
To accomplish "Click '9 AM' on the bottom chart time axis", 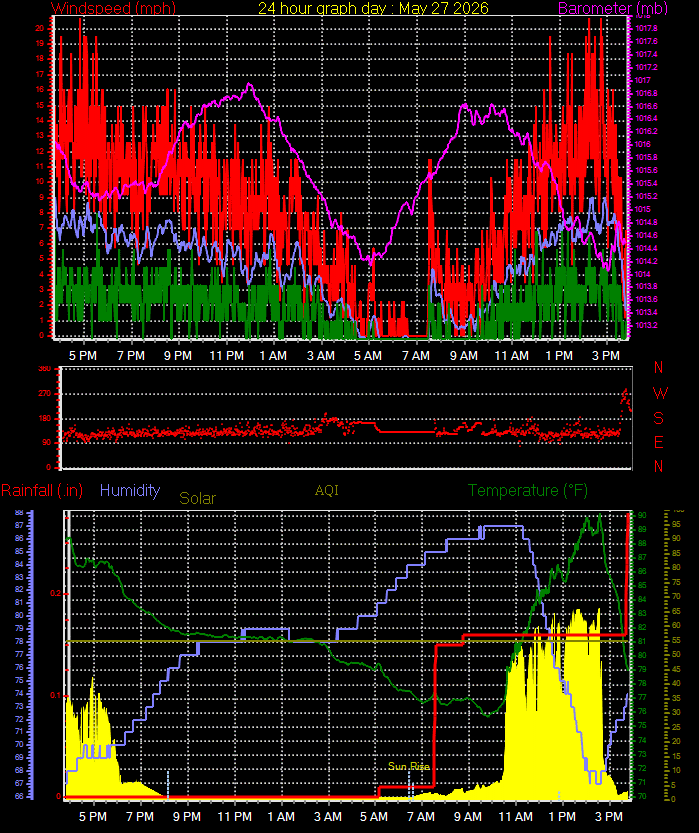I will click(468, 817).
